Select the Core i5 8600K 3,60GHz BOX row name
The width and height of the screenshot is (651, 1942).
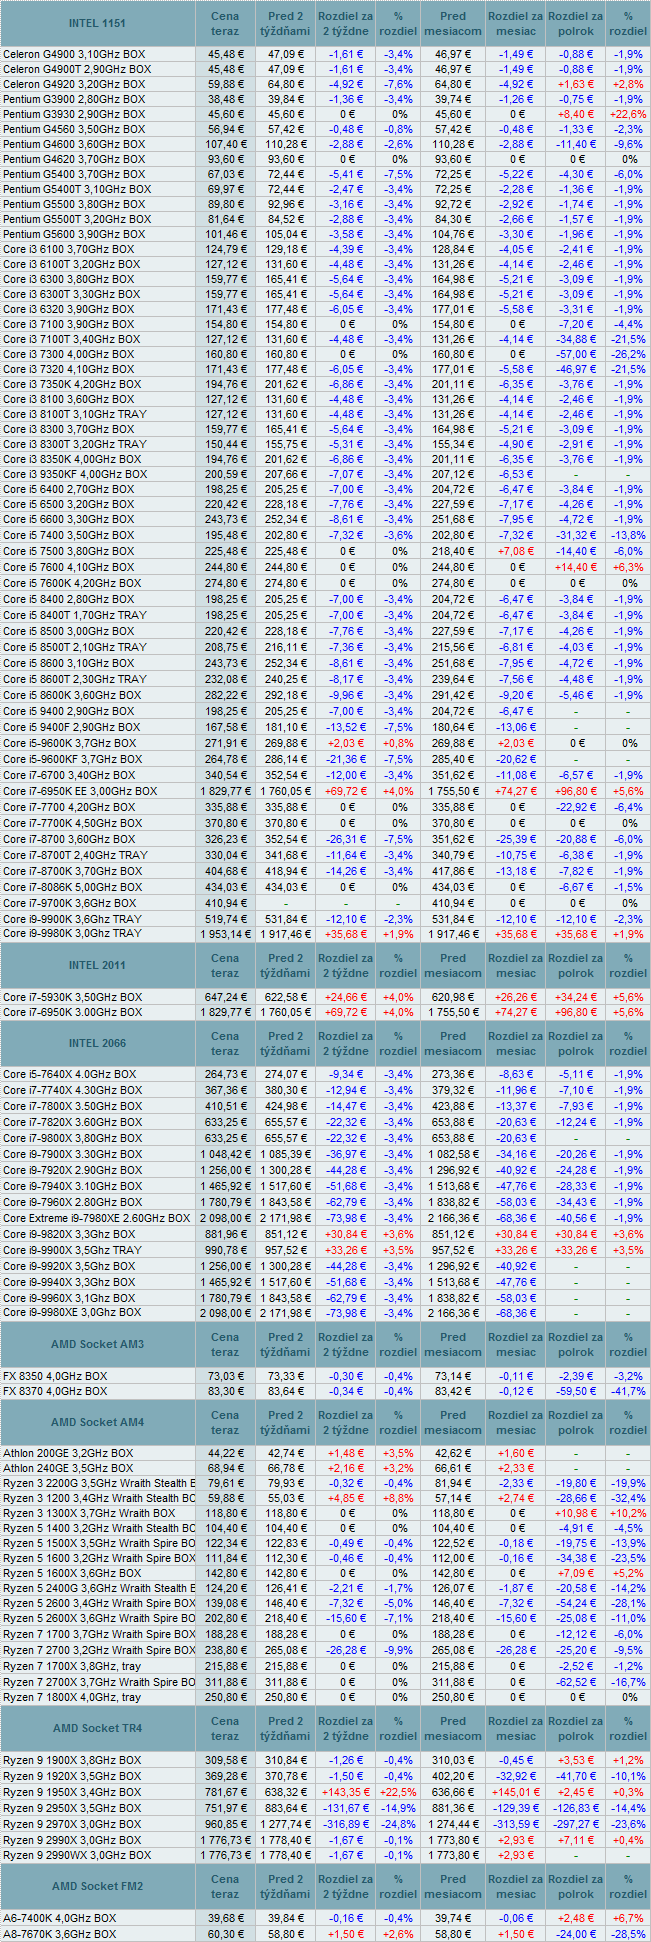pos(72,695)
